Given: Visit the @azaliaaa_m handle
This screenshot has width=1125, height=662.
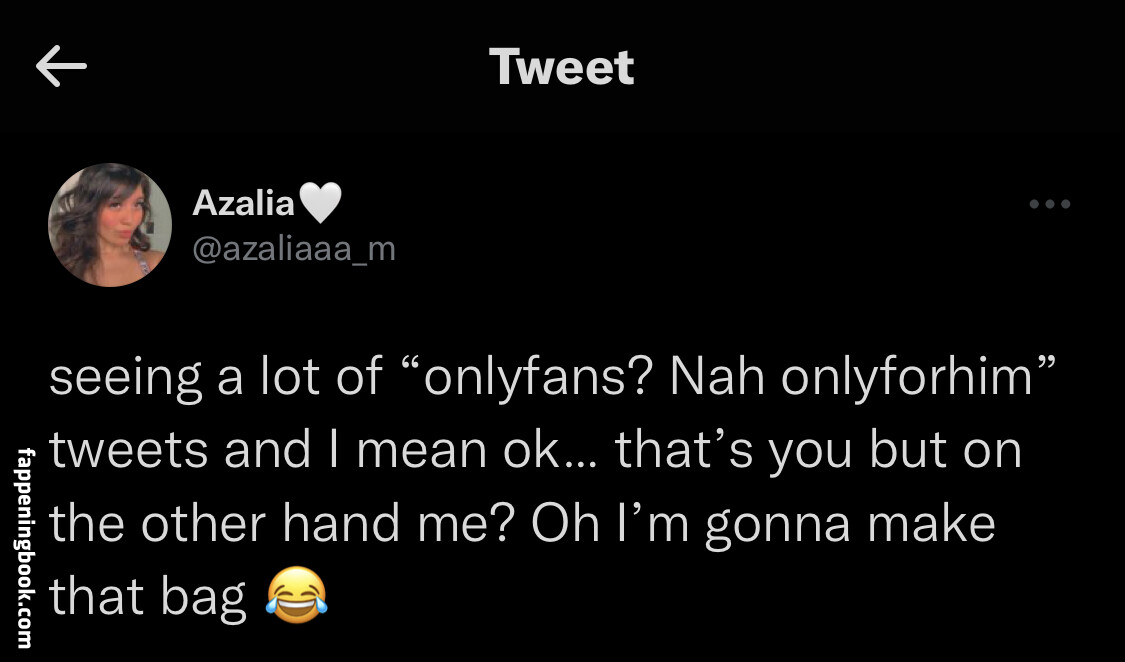Looking at the screenshot, I should (x=293, y=248).
